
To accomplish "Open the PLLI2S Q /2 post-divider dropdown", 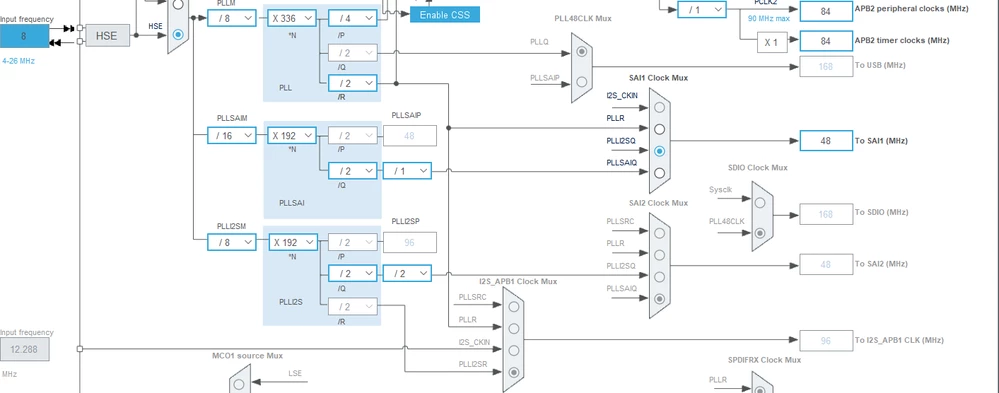I will [x=407, y=273].
